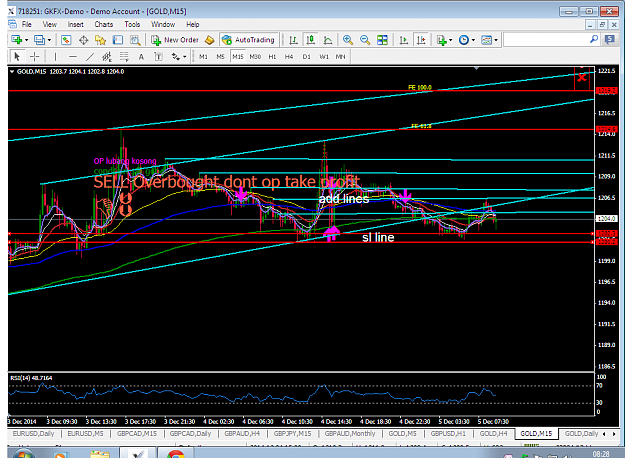The image size is (625, 458).
Task: Click the toolbar search input field
Action: point(546,40)
